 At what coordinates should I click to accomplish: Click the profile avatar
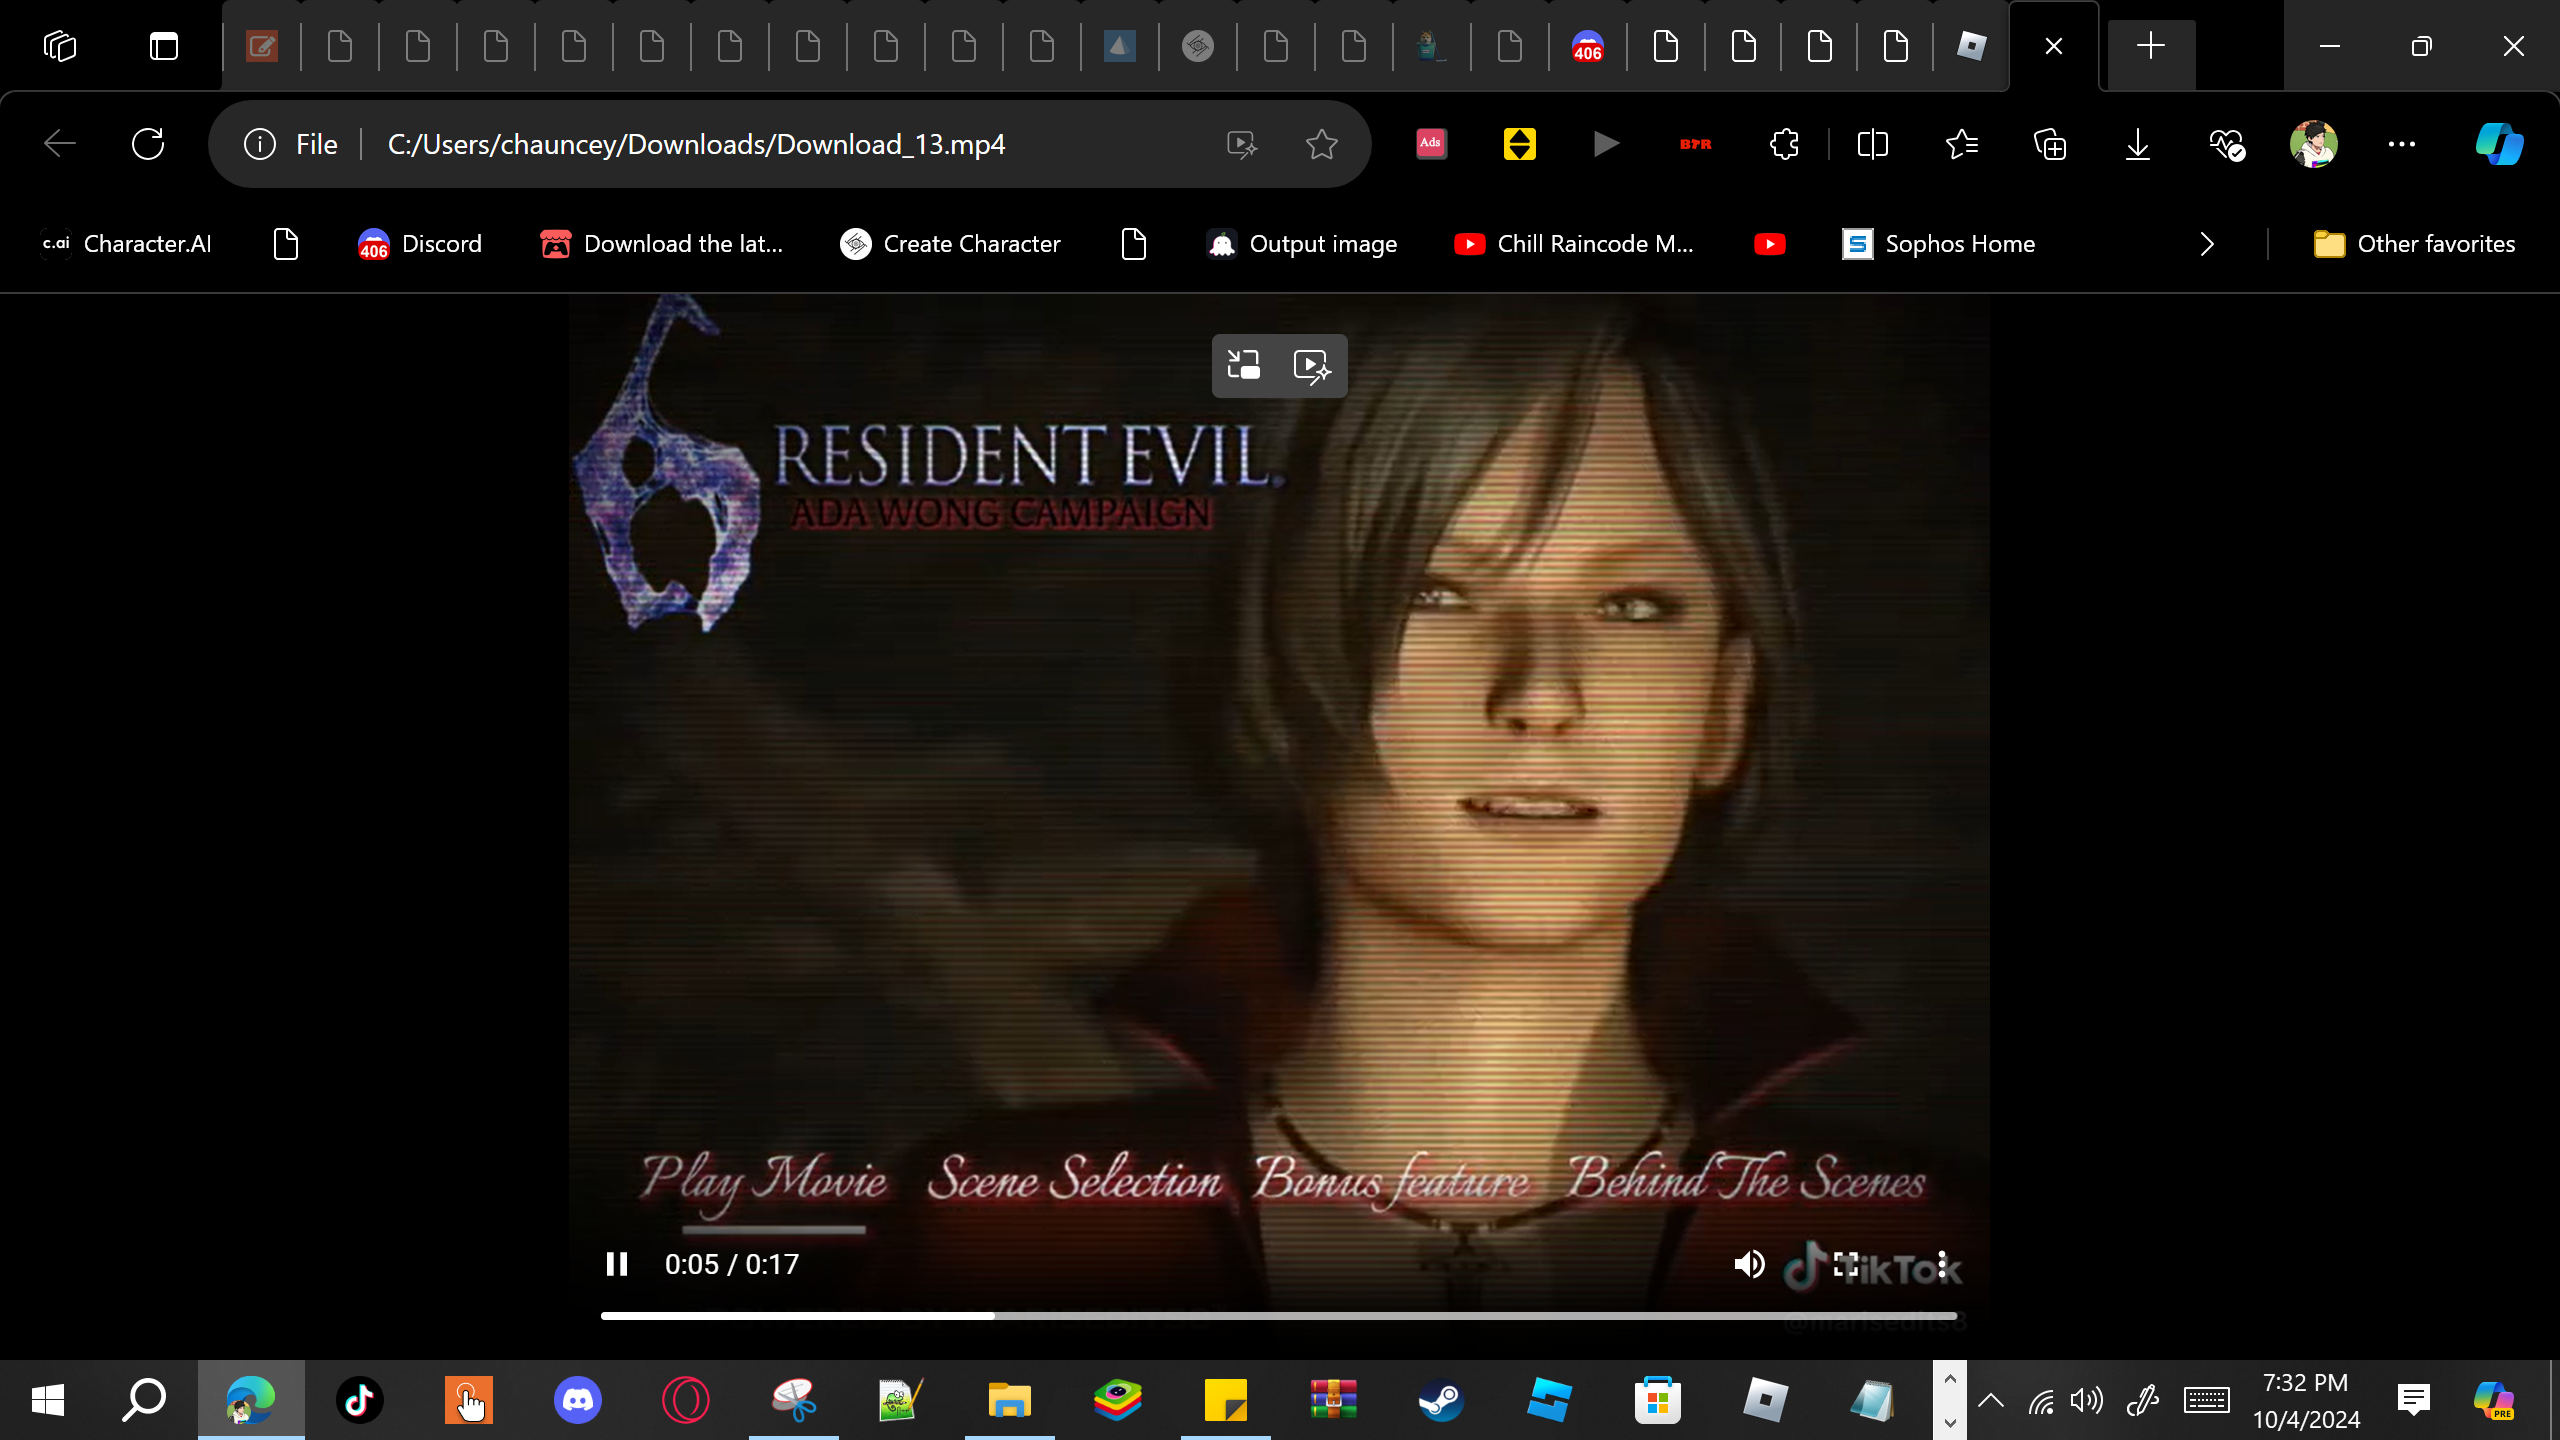click(x=2314, y=144)
